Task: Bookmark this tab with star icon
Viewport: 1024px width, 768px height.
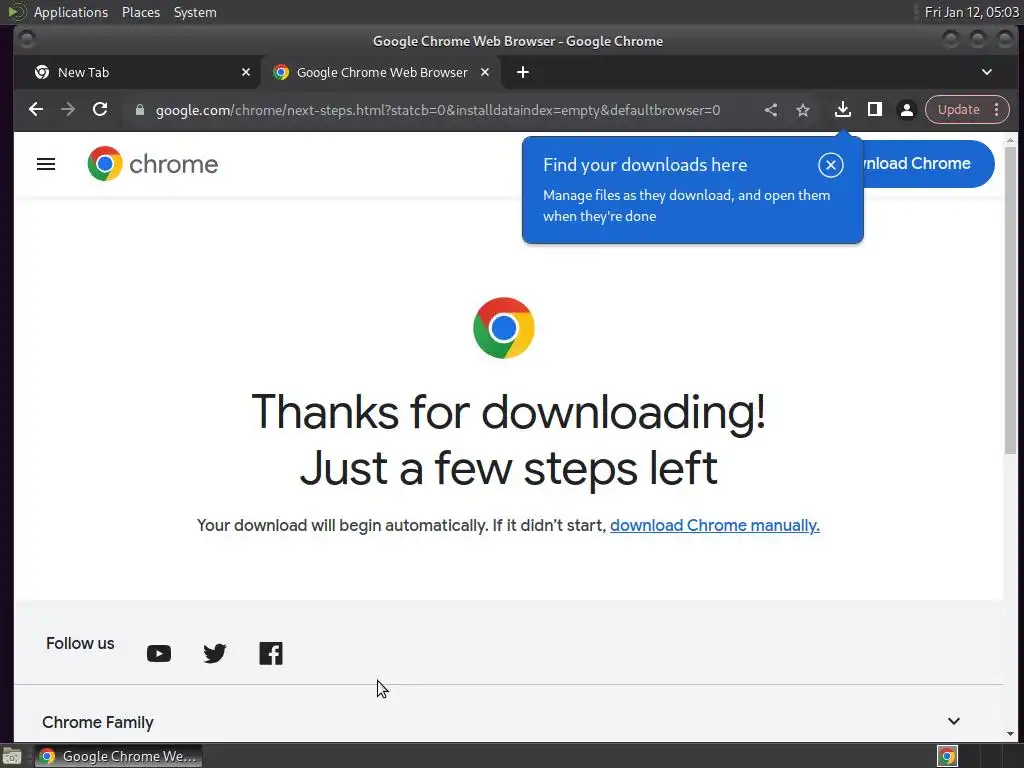Action: point(803,110)
